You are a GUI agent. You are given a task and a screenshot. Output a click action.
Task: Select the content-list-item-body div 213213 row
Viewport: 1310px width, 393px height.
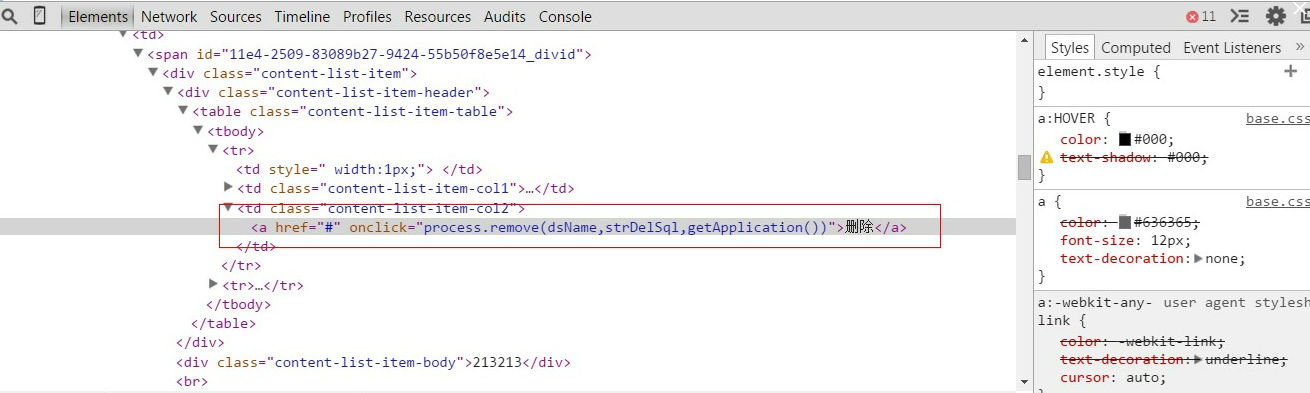pos(373,362)
